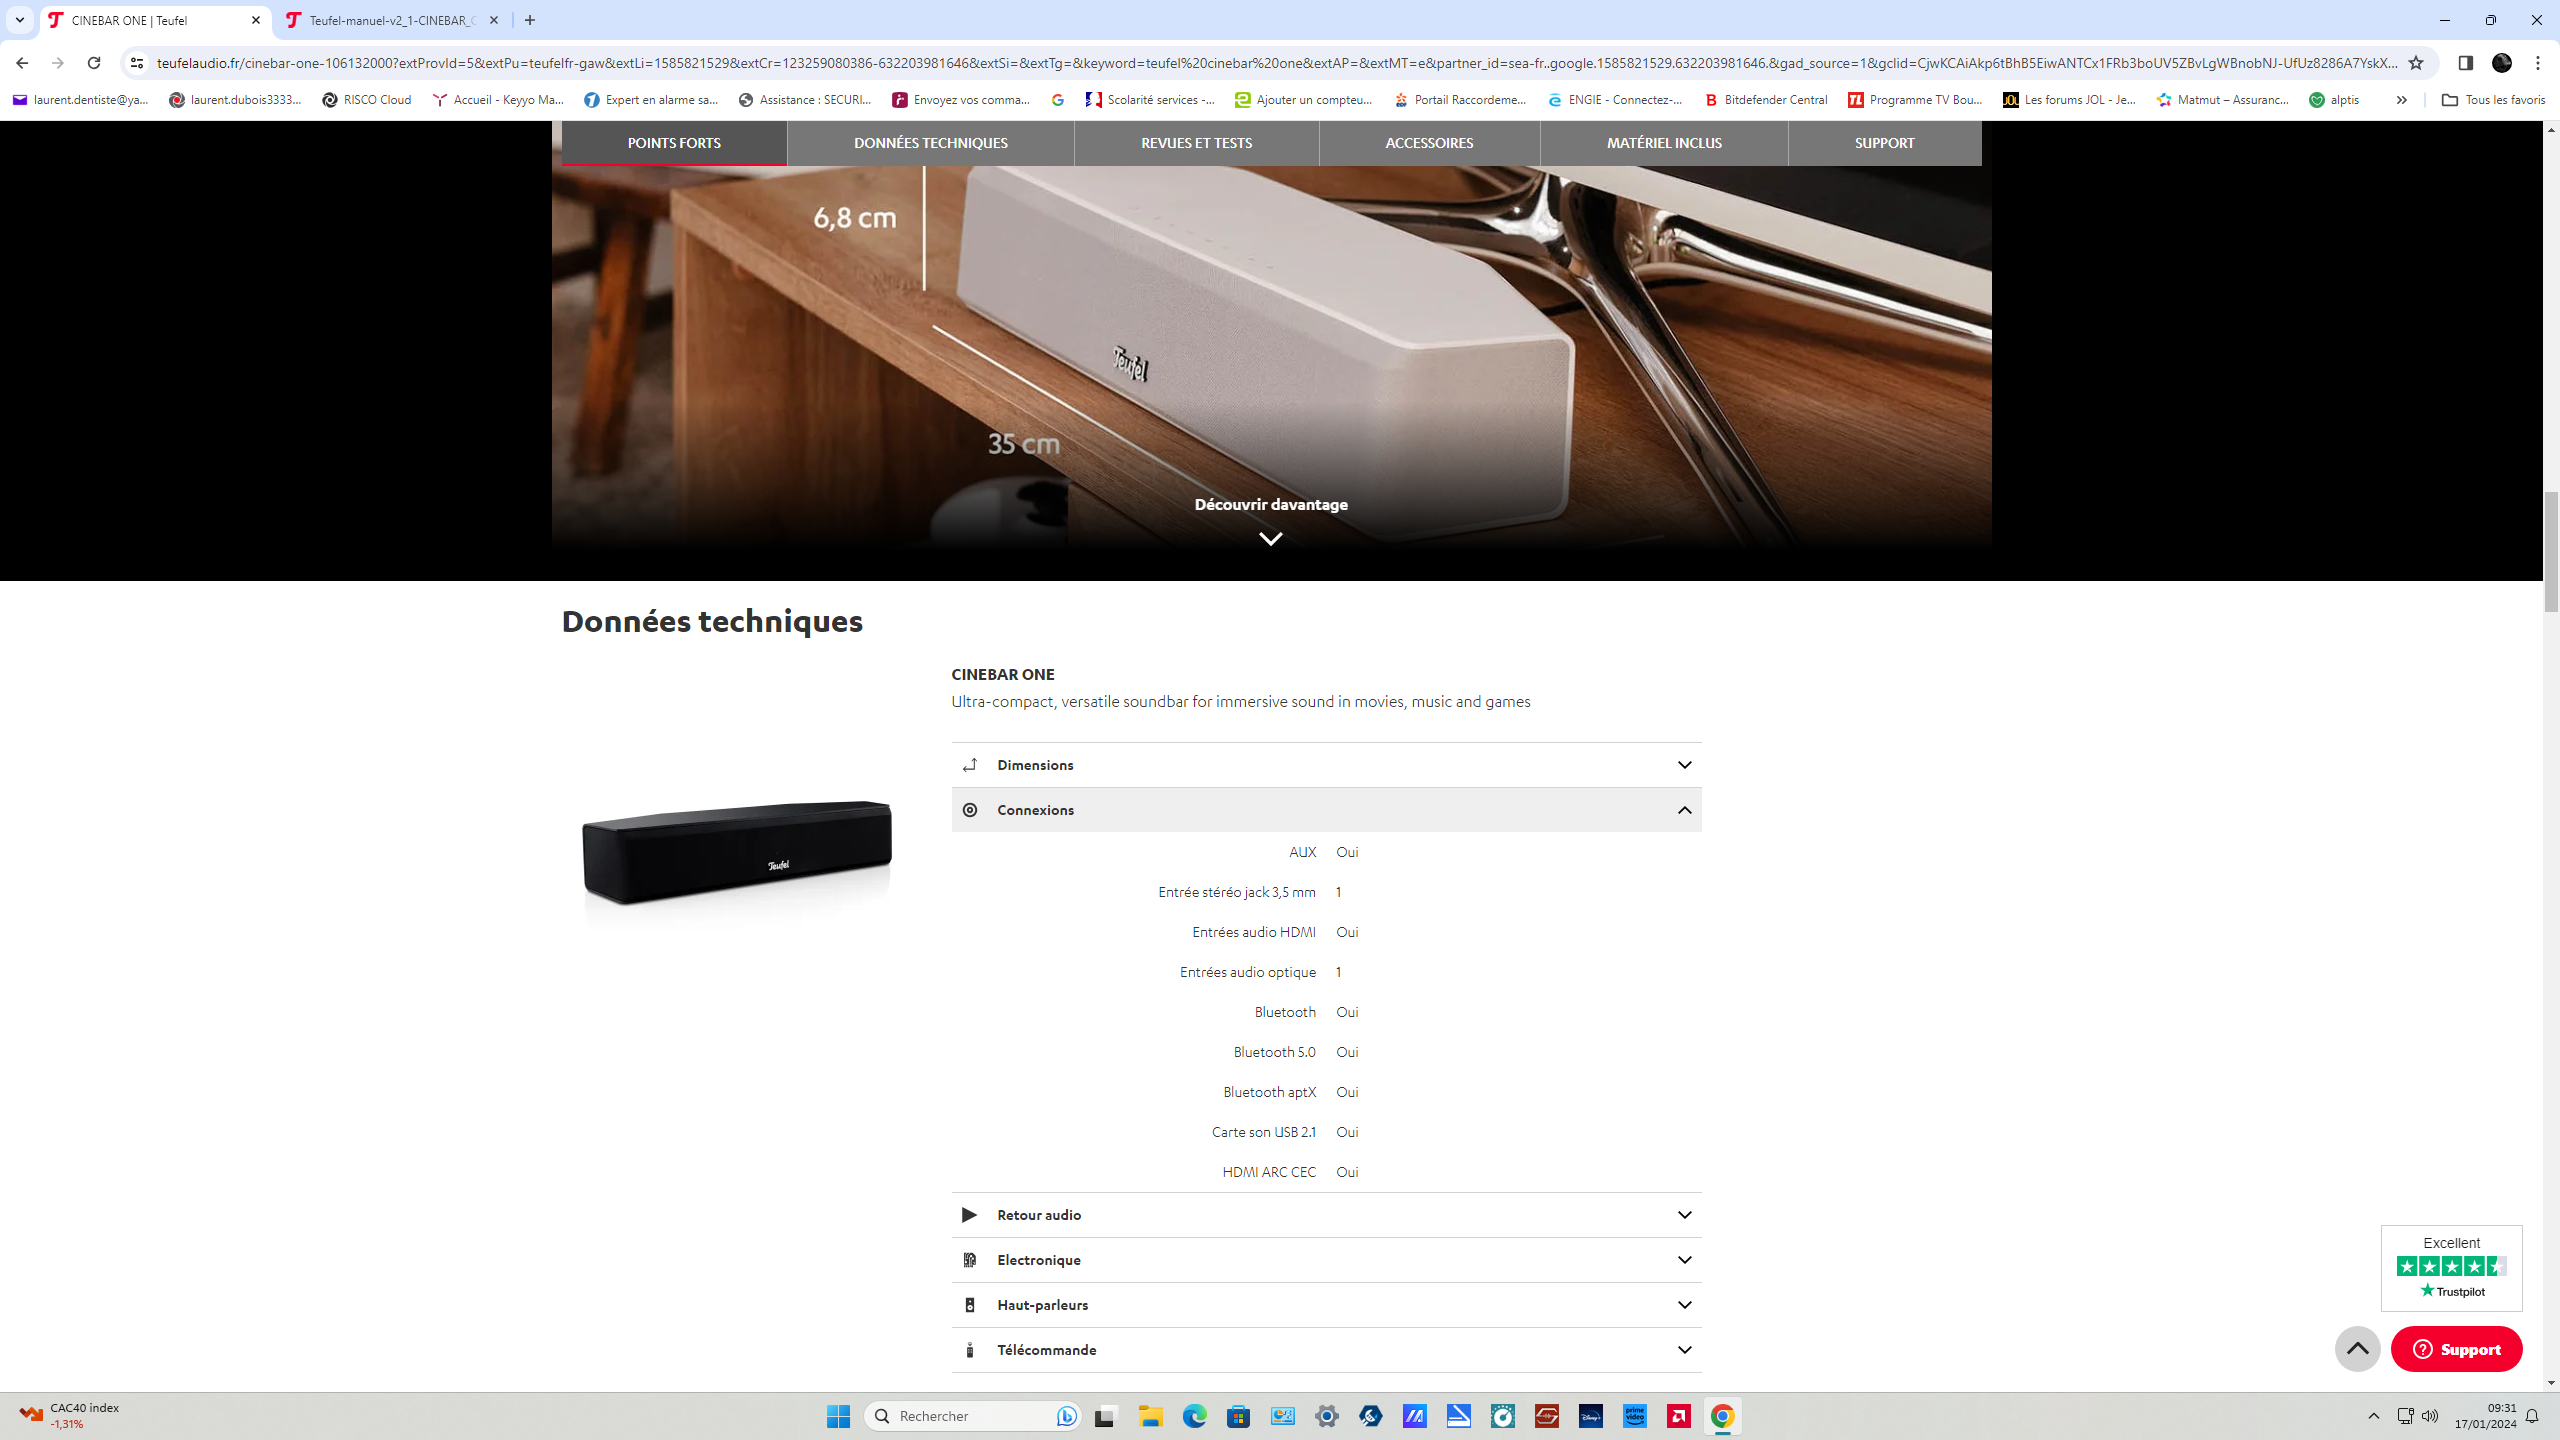Open Disney+ app from taskbar

click(1590, 1416)
